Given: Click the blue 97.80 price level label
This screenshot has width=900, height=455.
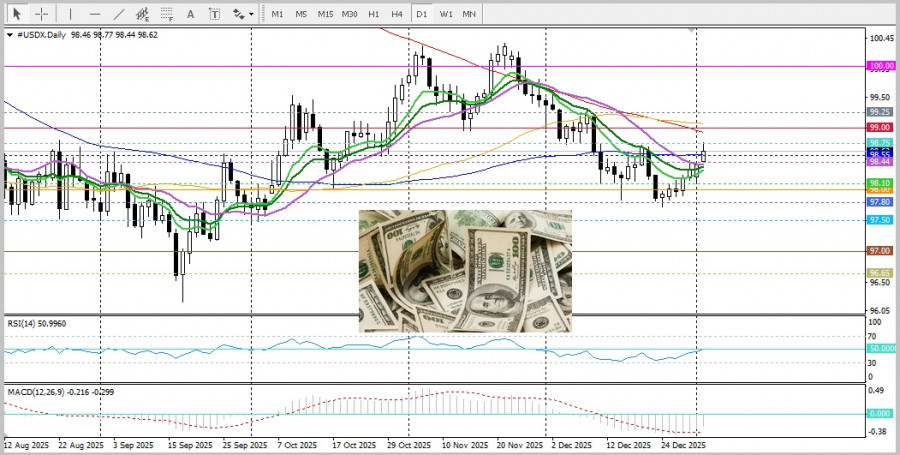Looking at the screenshot, I should point(880,203).
